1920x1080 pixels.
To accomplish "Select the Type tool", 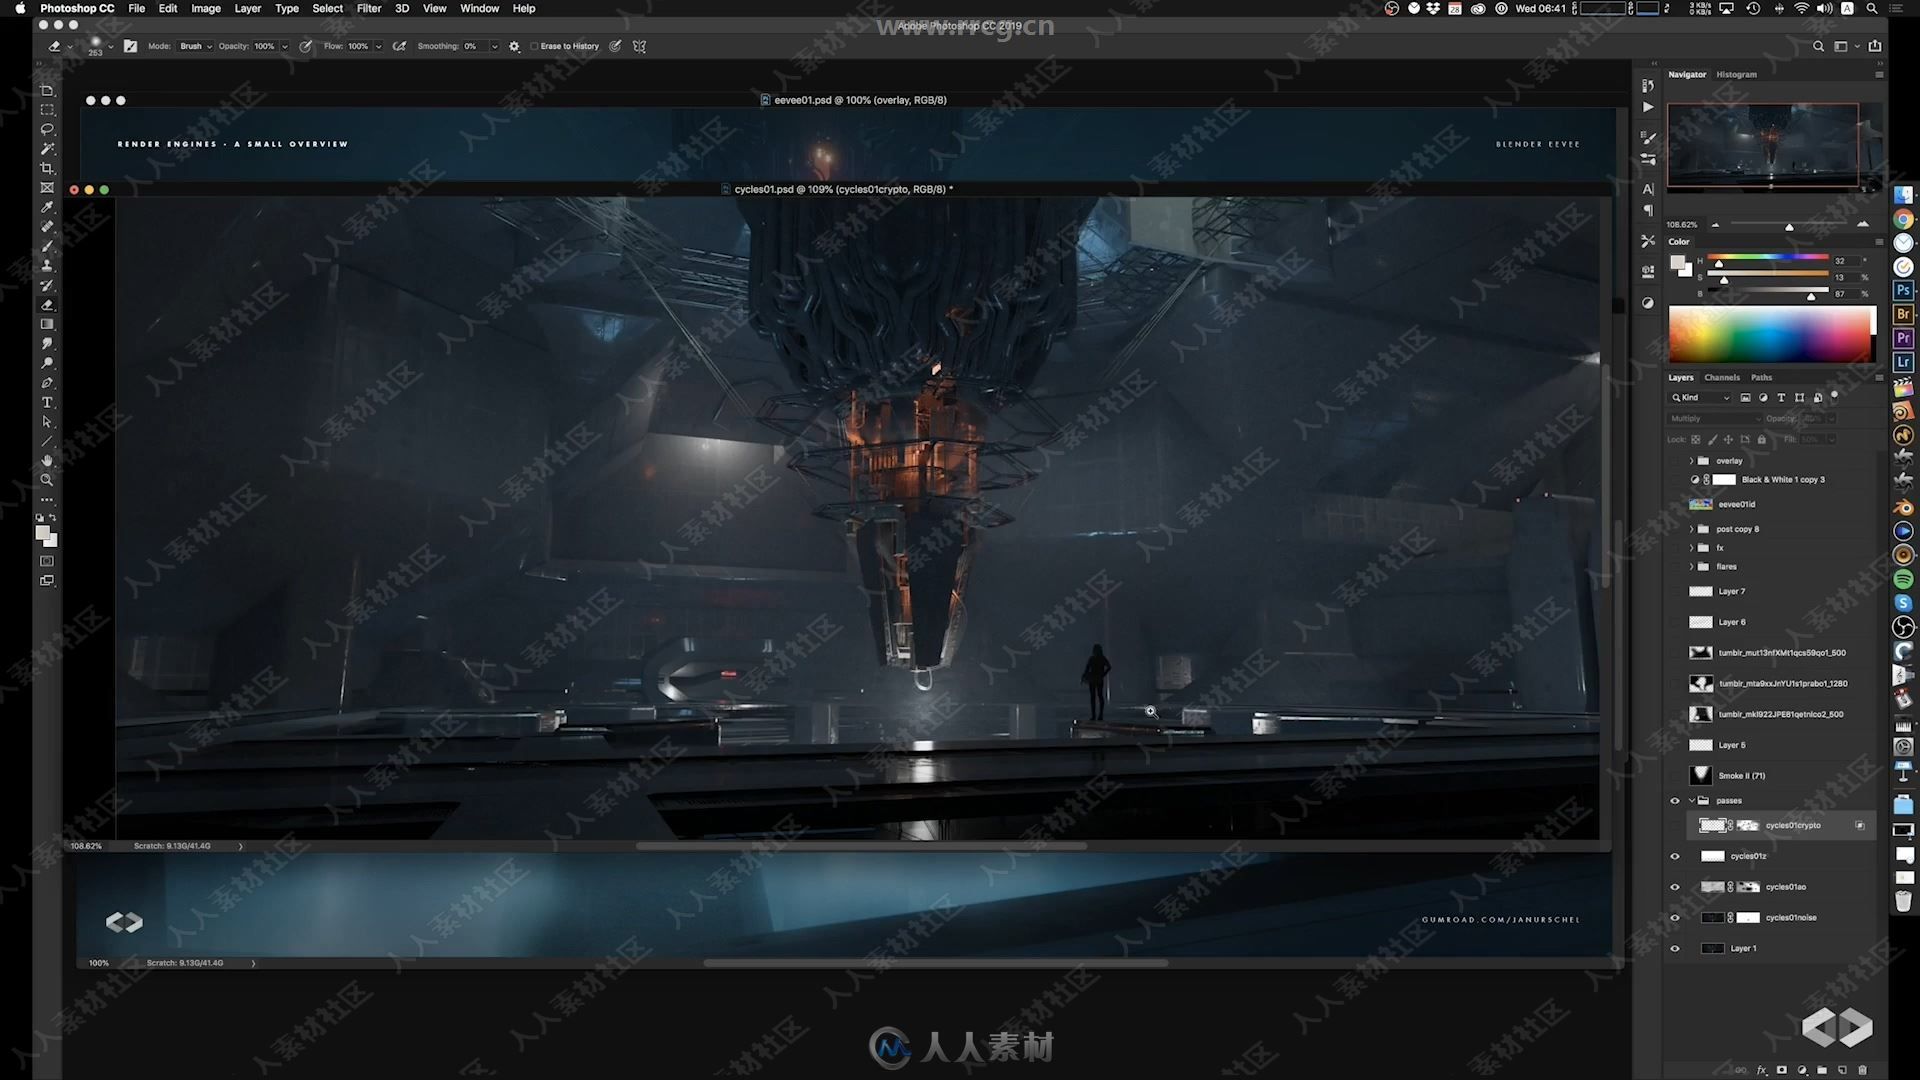I will [x=47, y=402].
